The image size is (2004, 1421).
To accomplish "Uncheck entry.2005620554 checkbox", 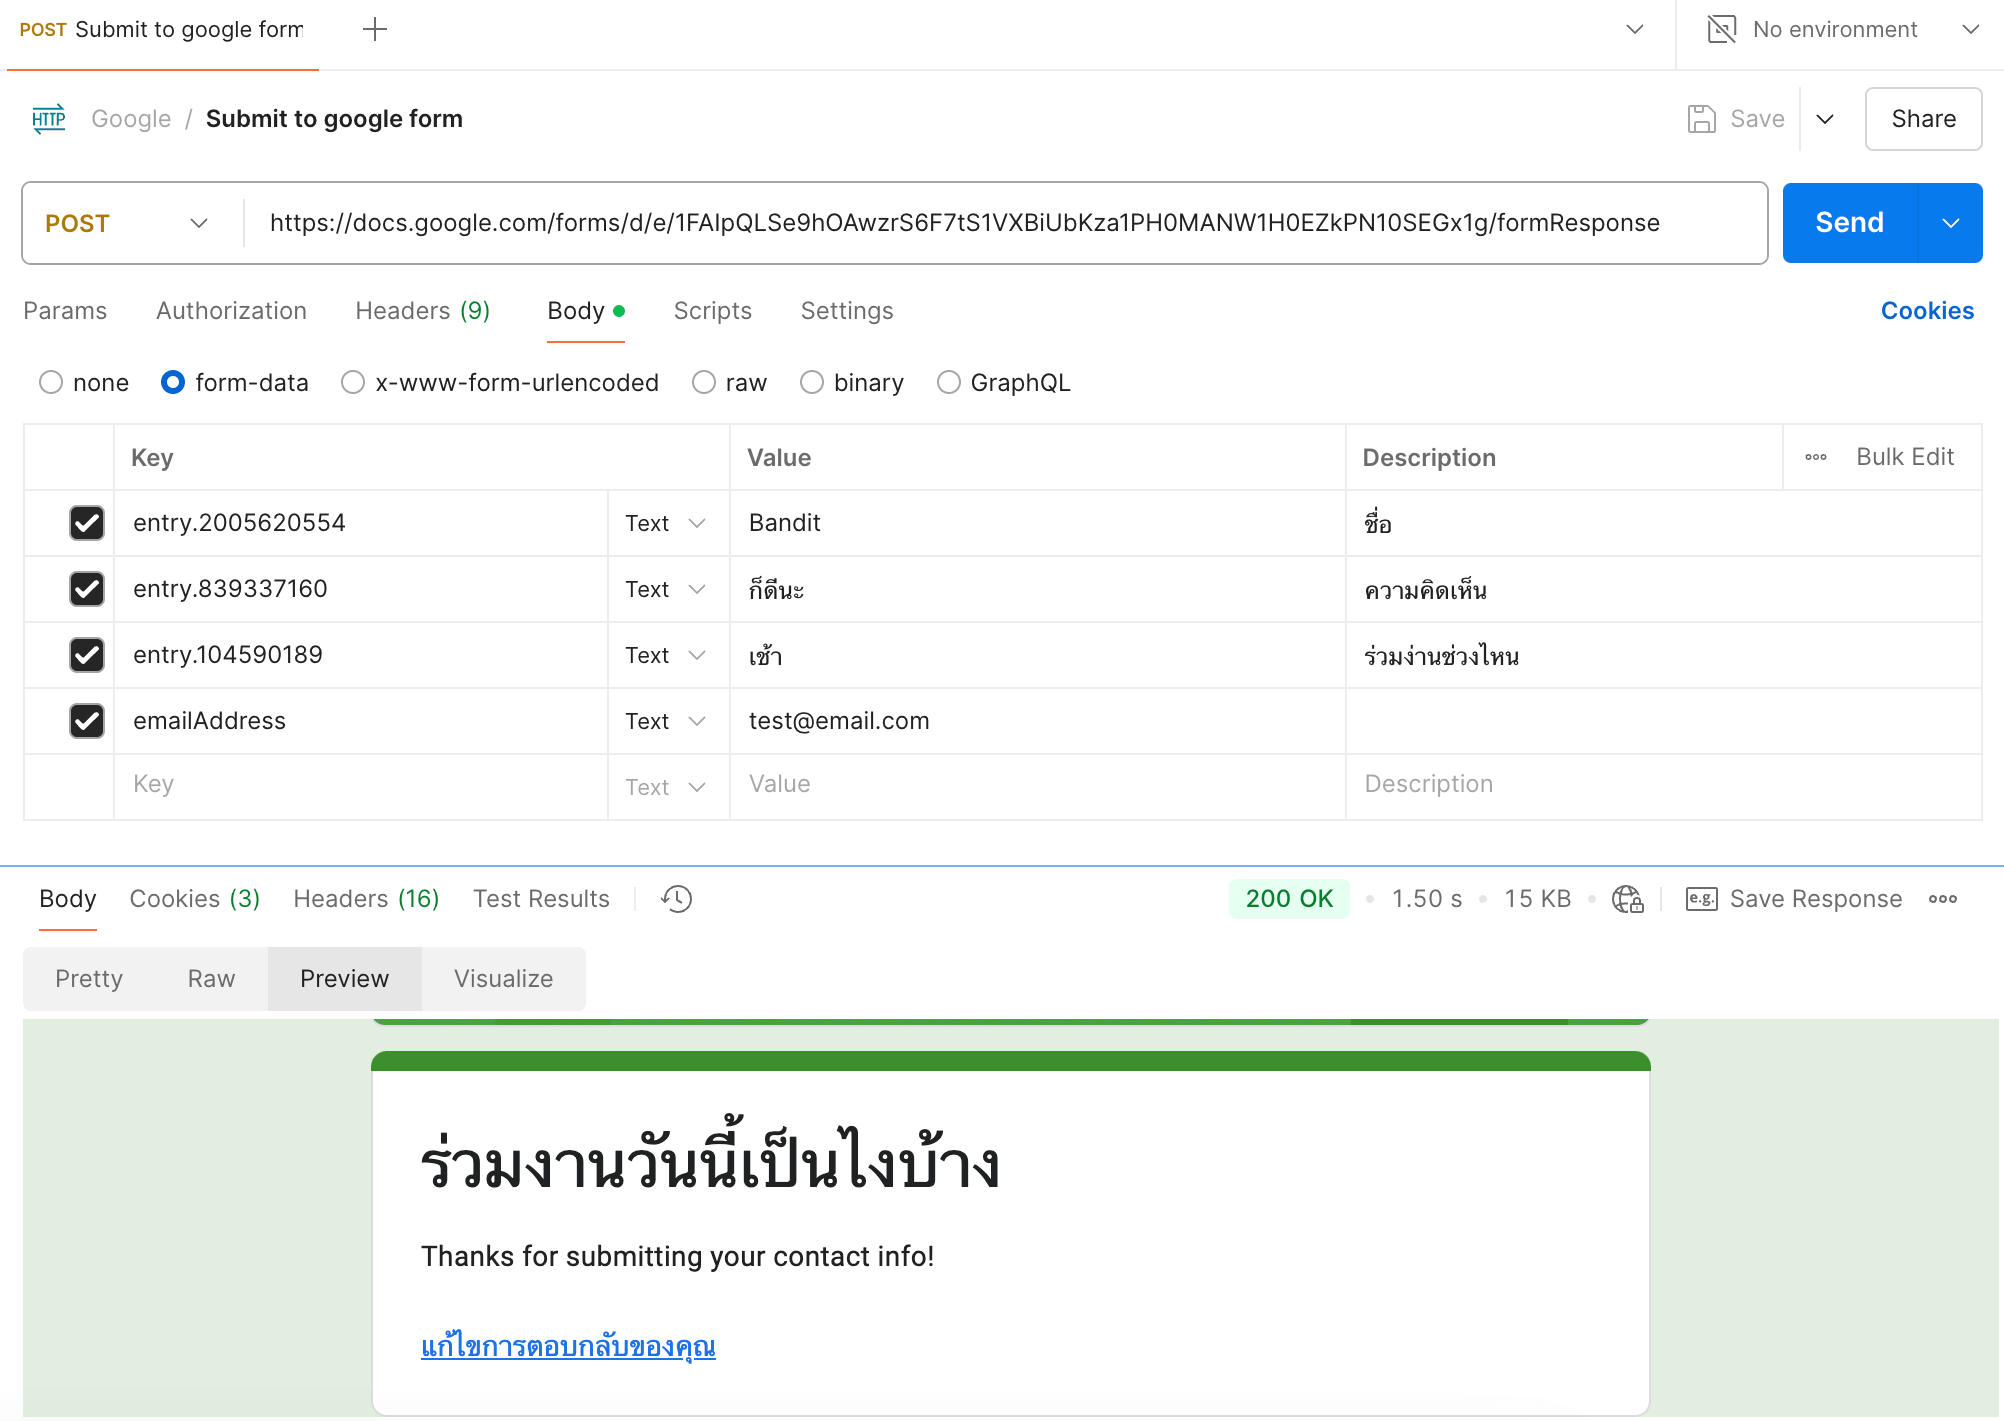I will tap(86, 523).
